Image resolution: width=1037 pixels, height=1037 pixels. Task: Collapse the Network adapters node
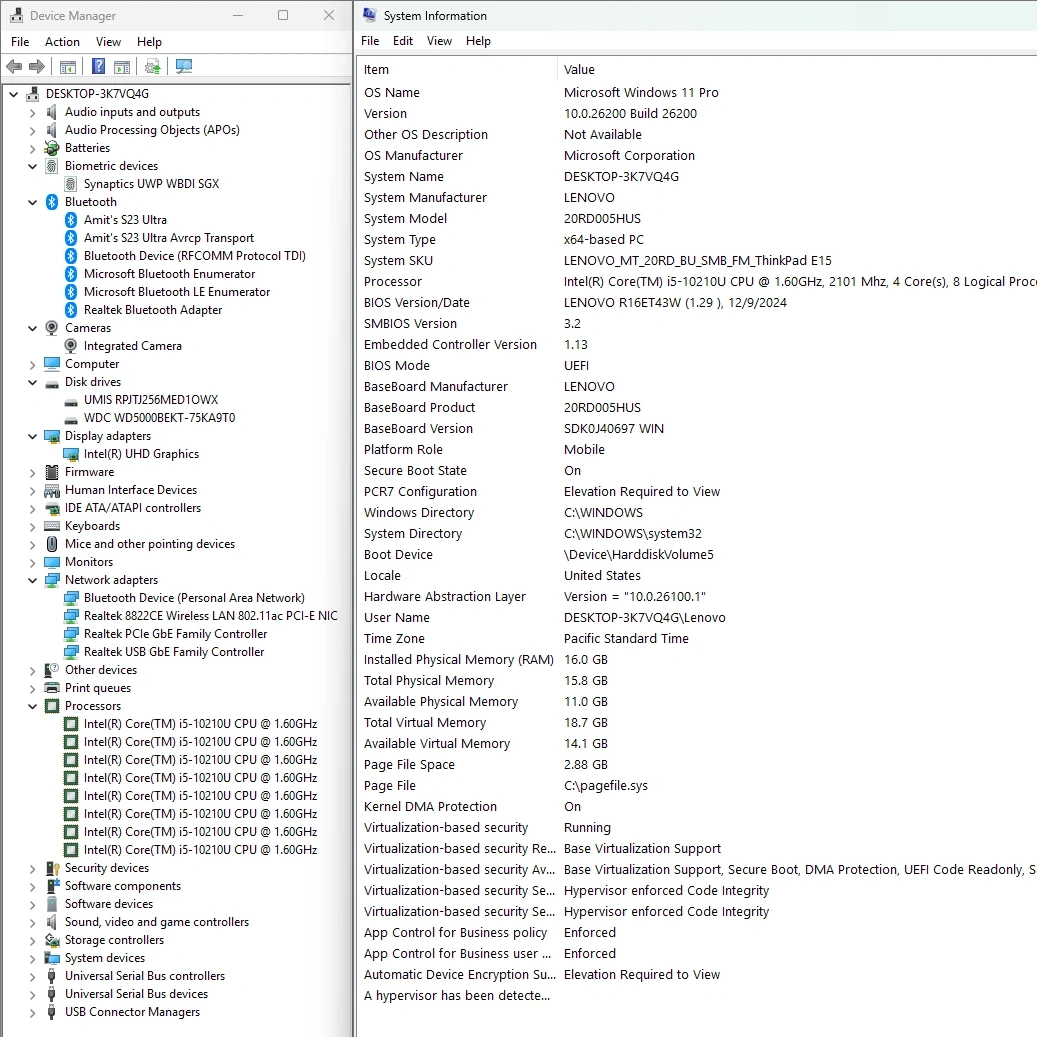pos(33,580)
